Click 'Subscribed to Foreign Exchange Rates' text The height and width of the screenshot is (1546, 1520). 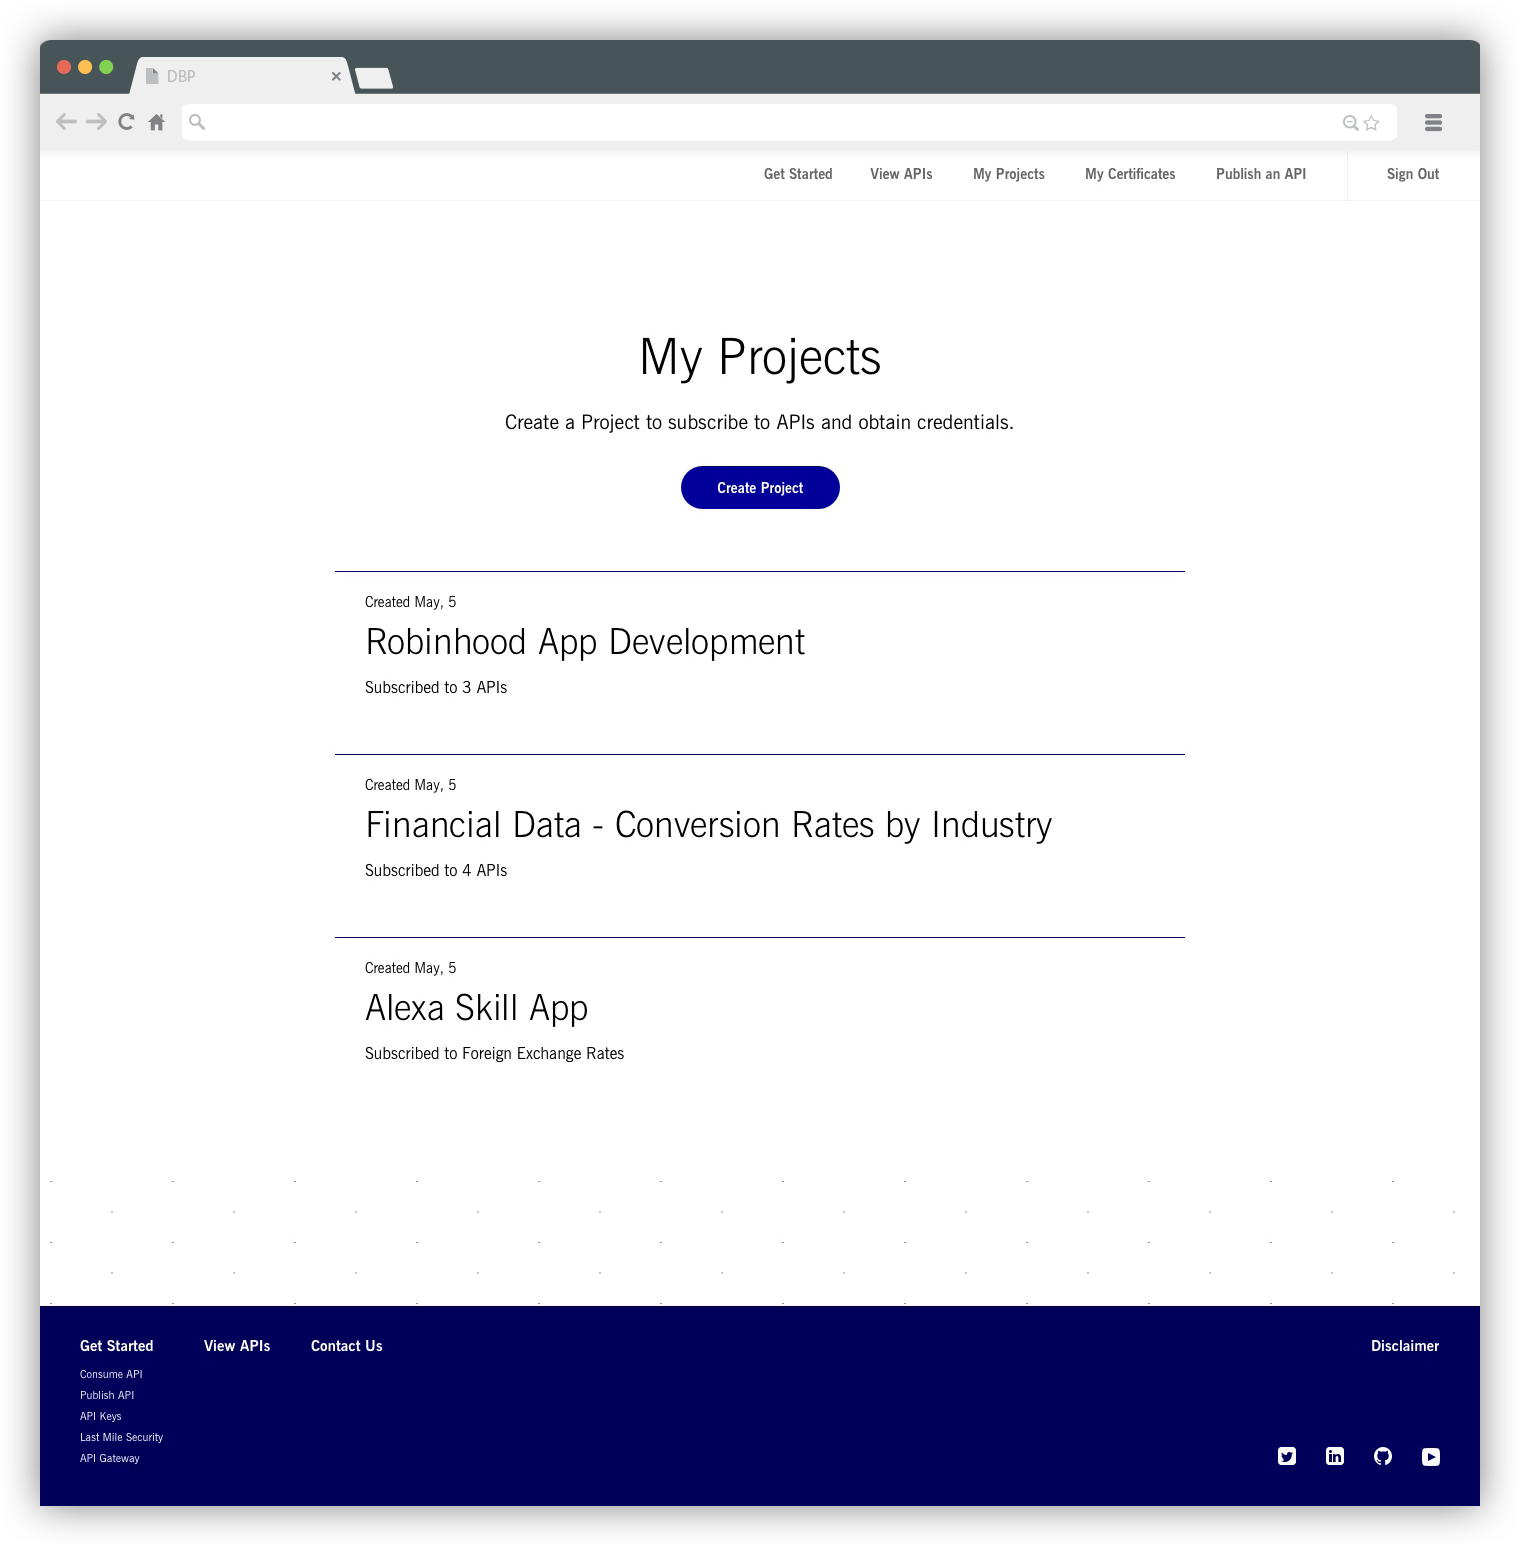(494, 1054)
